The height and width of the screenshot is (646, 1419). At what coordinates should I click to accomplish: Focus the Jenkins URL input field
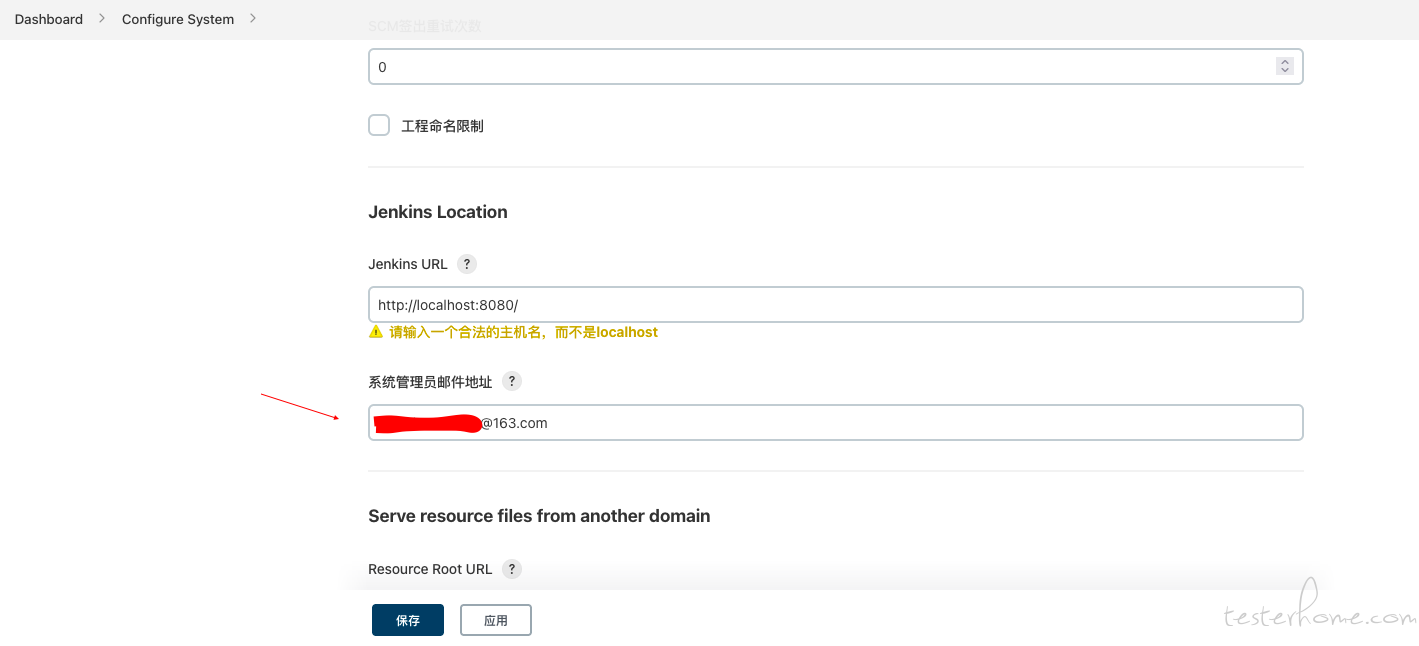click(835, 305)
